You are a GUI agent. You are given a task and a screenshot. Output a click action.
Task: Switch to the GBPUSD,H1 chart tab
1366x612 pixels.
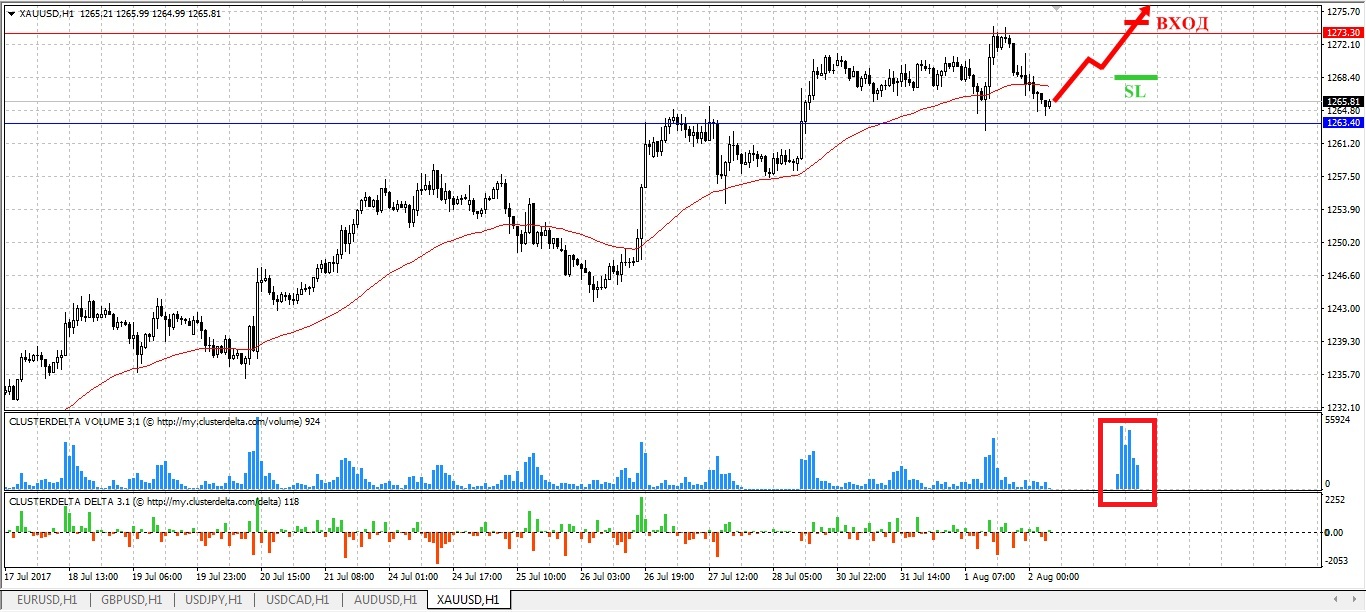click(x=129, y=600)
